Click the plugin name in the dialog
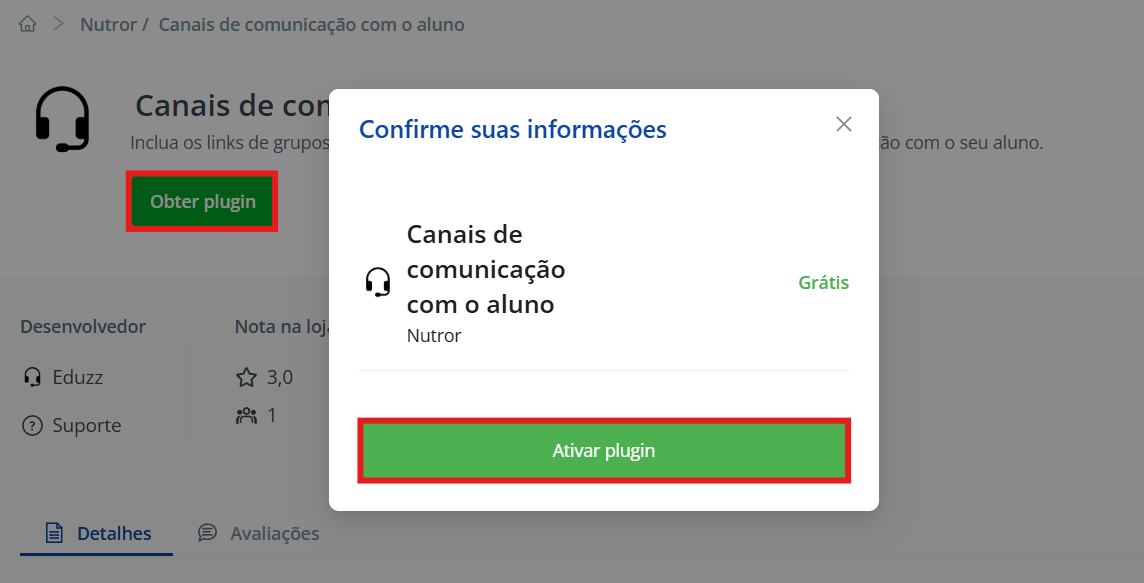Viewport: 1144px width, 583px height. [486, 269]
